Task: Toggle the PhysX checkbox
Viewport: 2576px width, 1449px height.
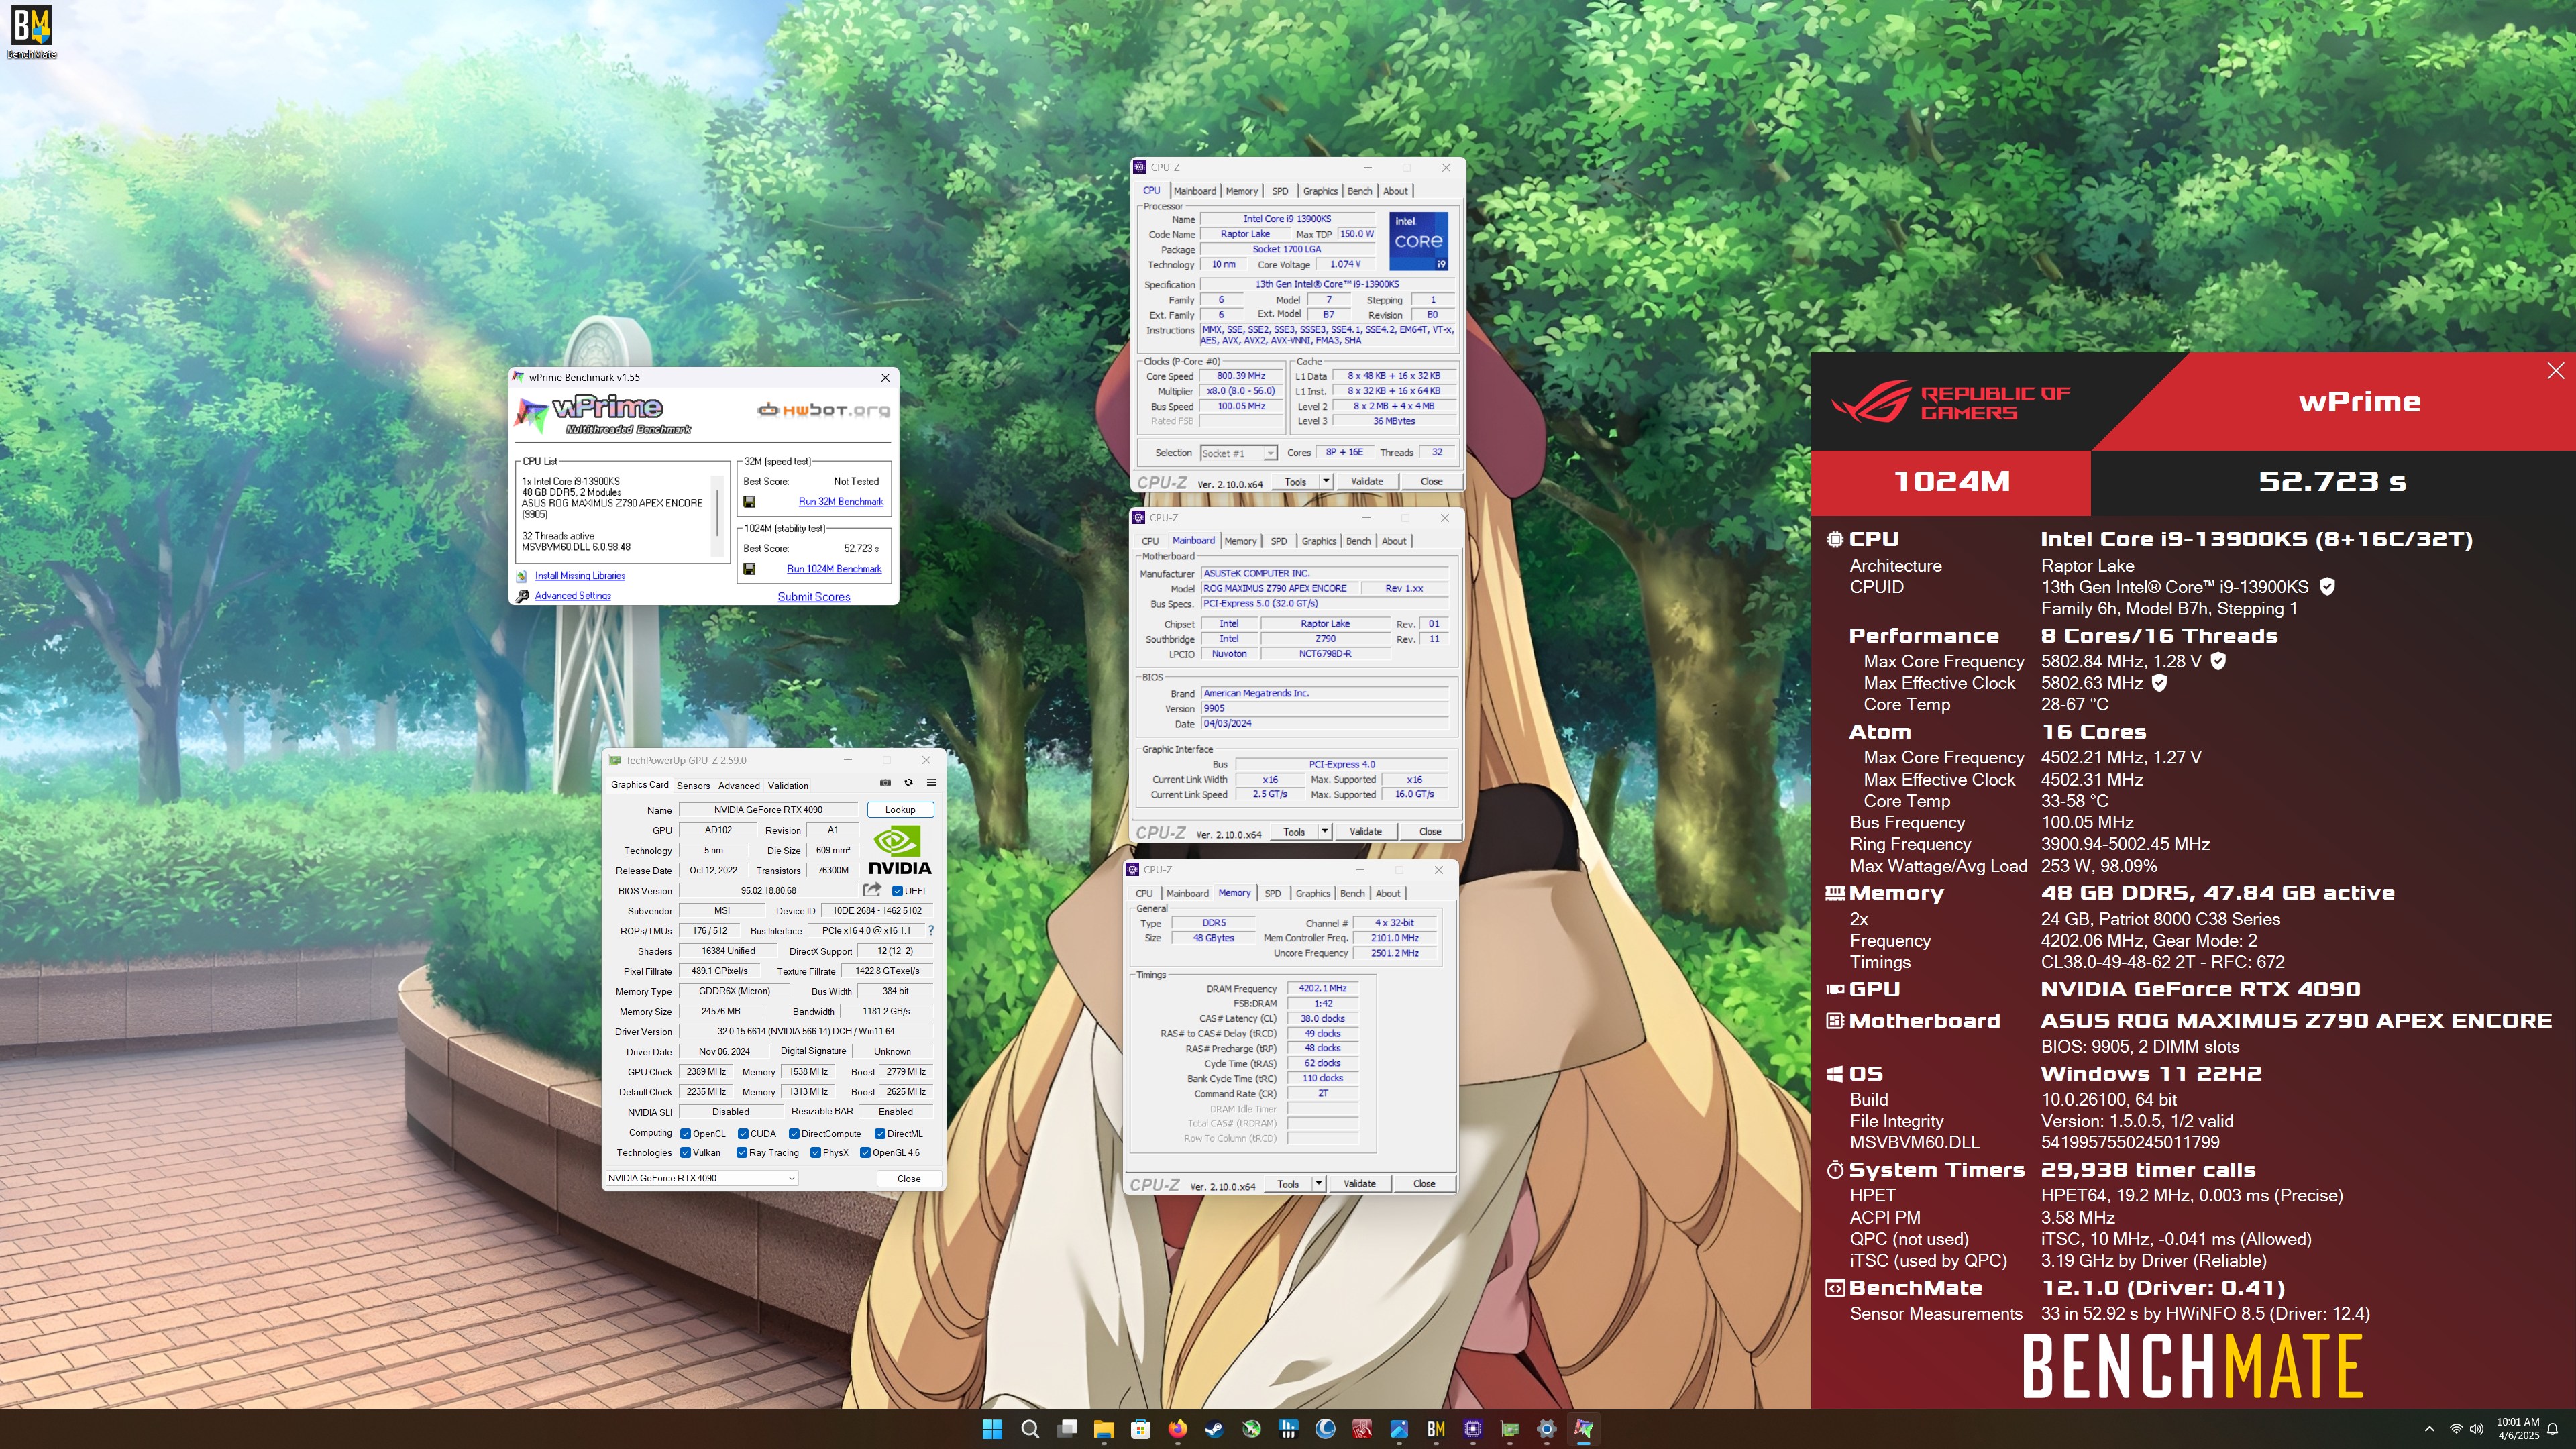Action: [x=816, y=1153]
